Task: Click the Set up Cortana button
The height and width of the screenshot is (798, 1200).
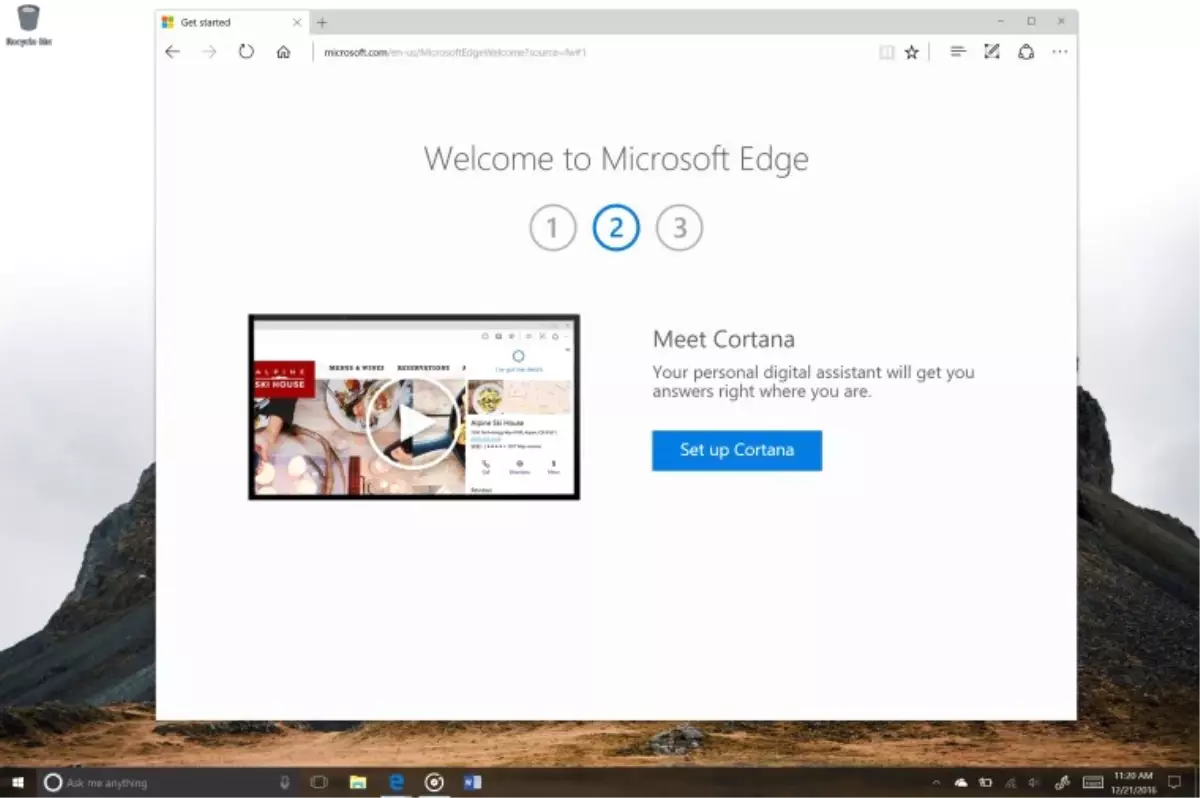Action: 737,450
